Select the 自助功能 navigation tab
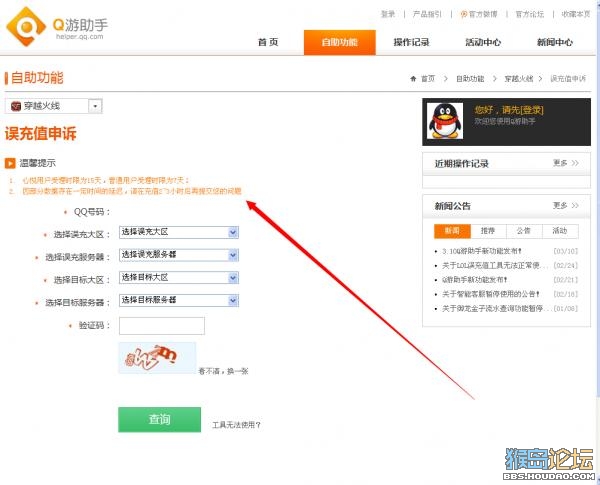 (340, 42)
